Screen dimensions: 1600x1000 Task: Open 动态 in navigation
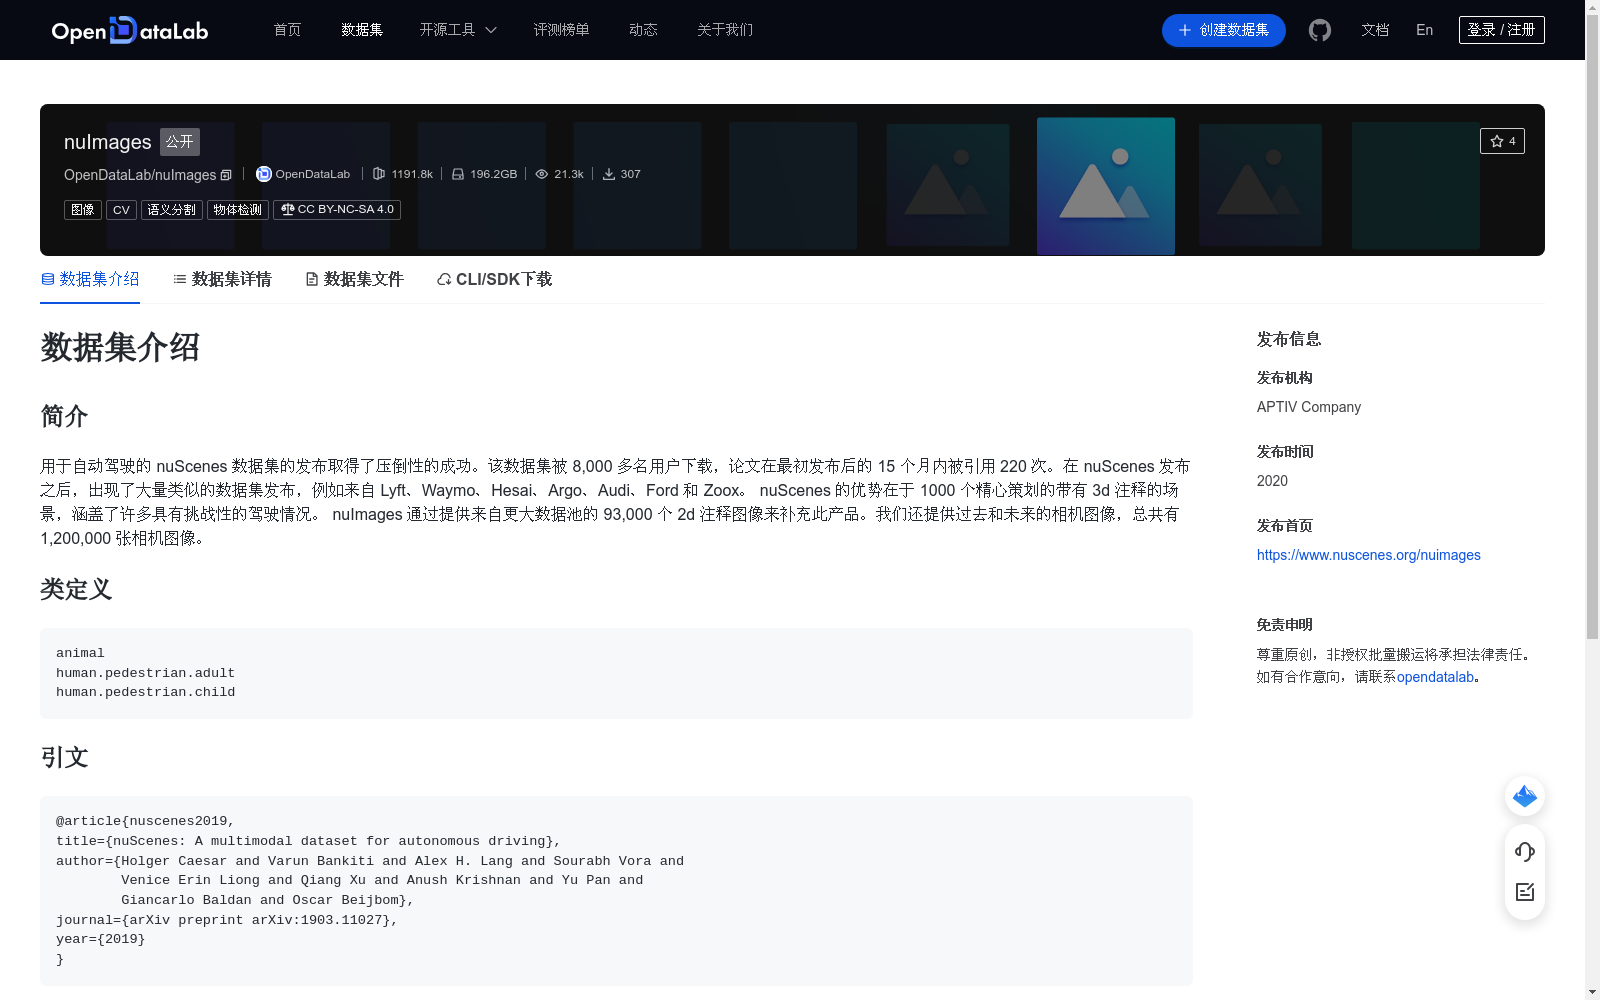643,30
